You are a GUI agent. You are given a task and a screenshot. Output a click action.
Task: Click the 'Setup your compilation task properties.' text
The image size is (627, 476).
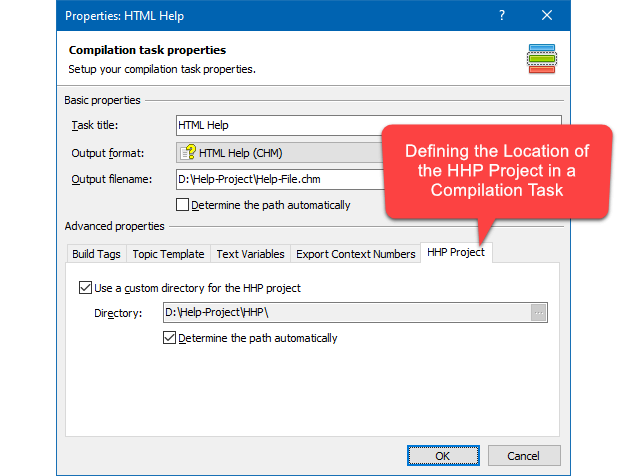click(x=162, y=69)
